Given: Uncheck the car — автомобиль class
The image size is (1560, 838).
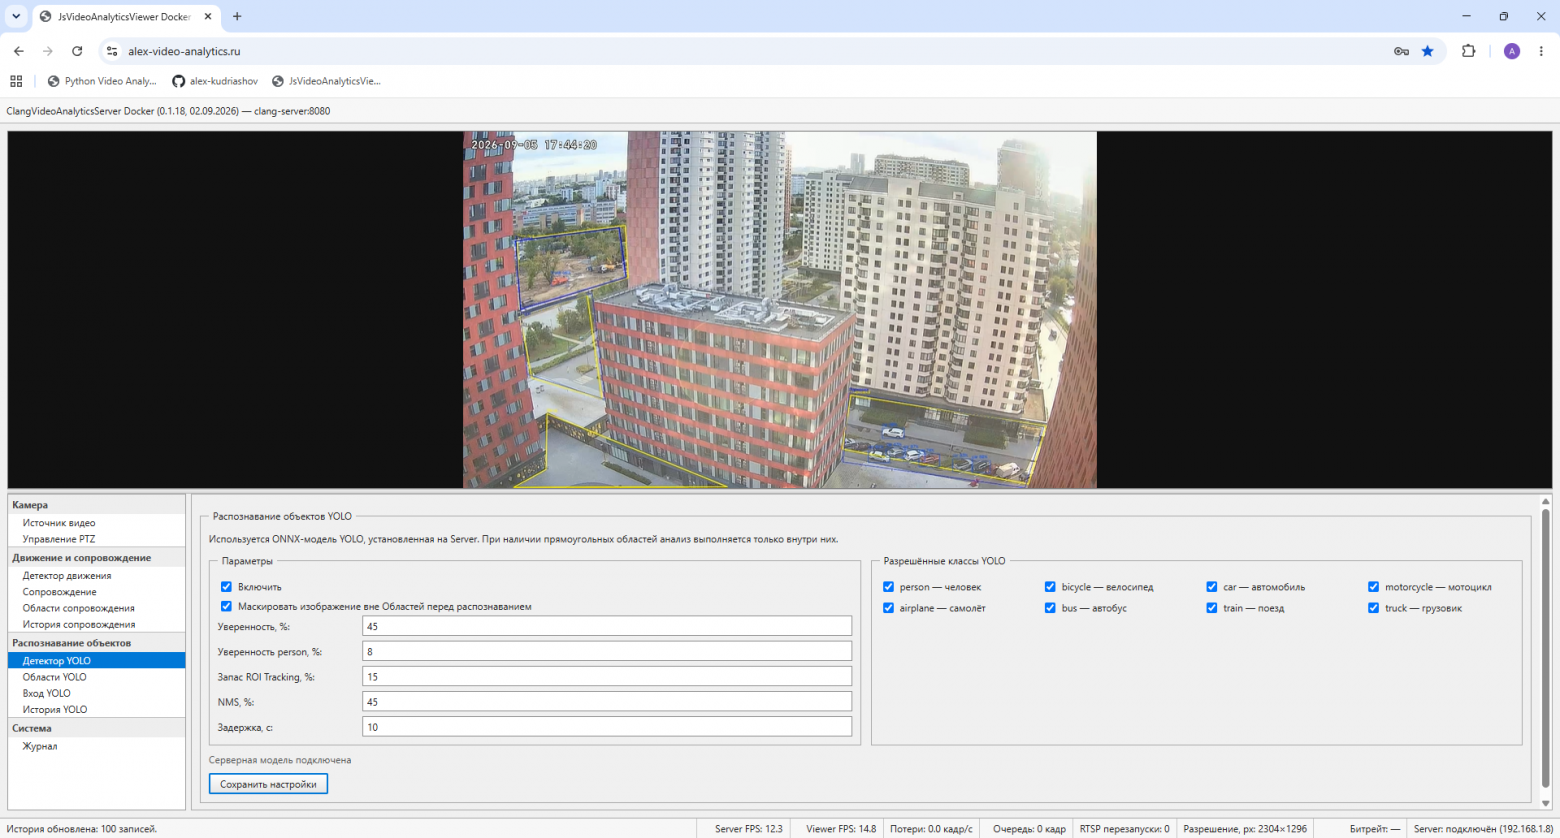Looking at the screenshot, I should tap(1212, 587).
